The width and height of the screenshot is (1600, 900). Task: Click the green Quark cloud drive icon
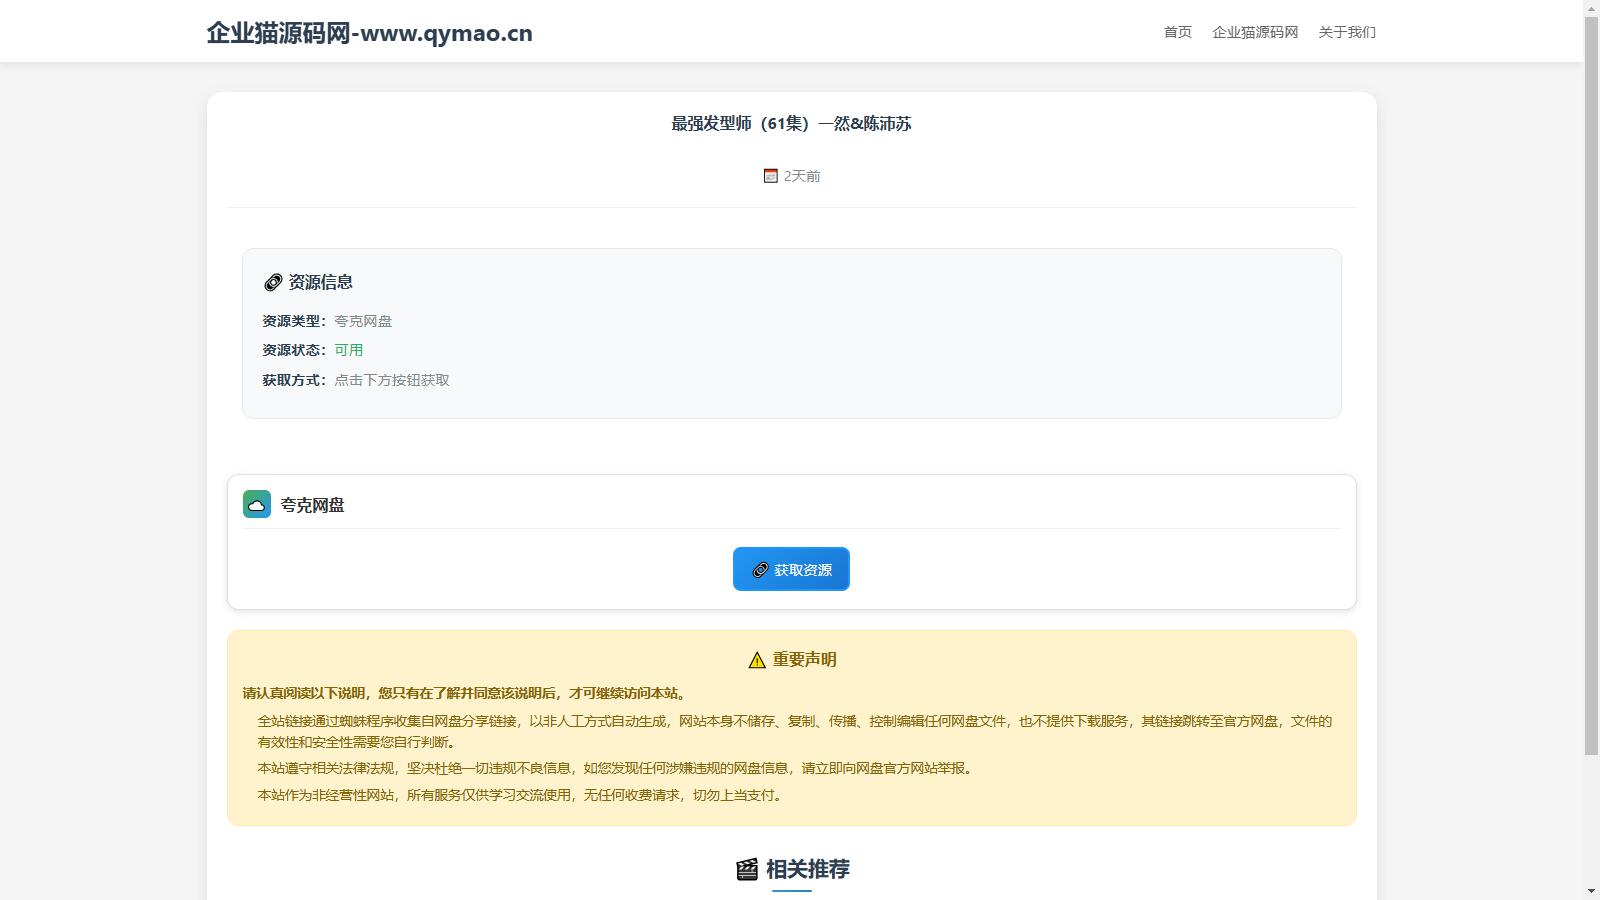[x=257, y=504]
